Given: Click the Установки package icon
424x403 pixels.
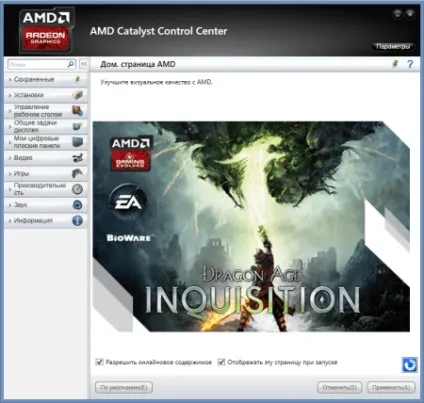Looking at the screenshot, I should tap(78, 95).
